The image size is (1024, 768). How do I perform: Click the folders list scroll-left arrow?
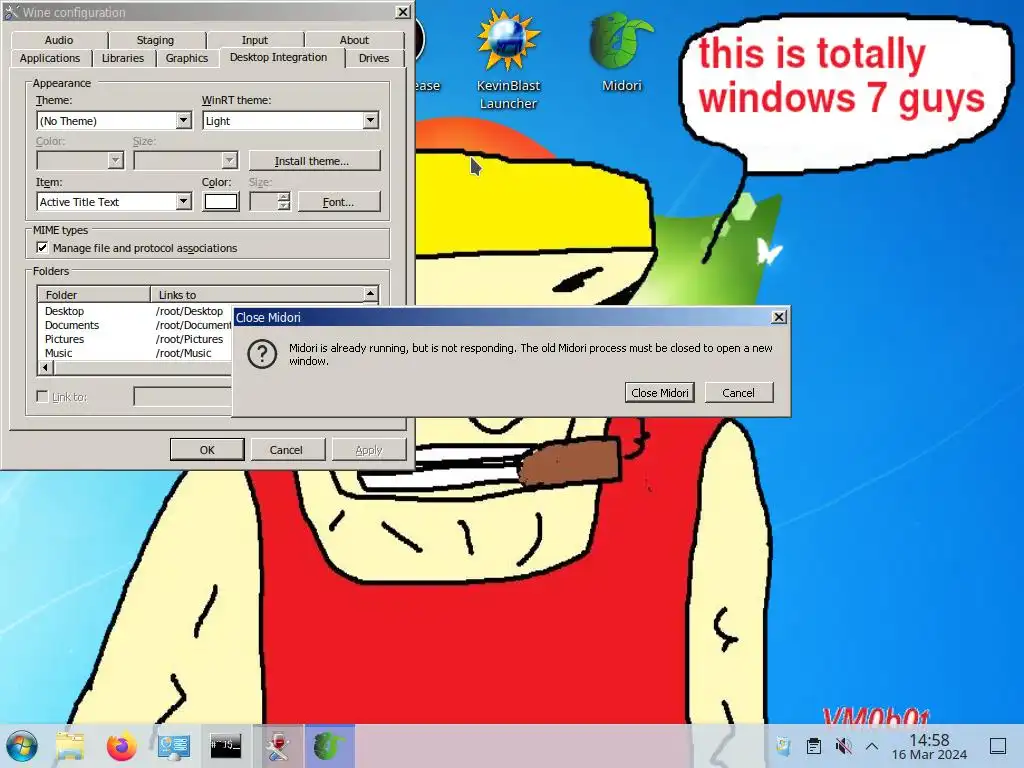coord(45,368)
